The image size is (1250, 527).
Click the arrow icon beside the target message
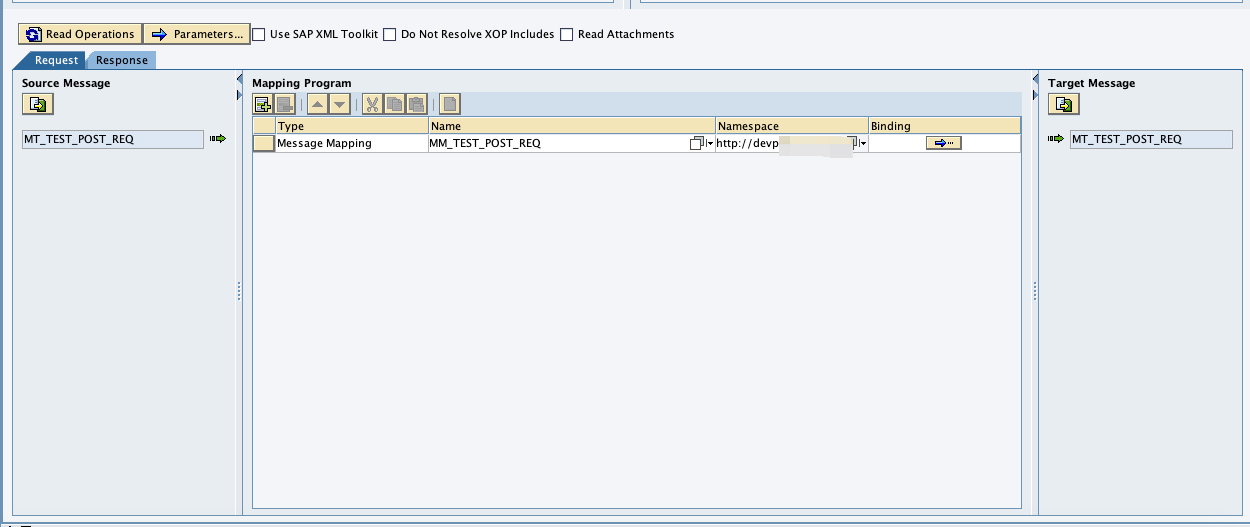click(1056, 139)
